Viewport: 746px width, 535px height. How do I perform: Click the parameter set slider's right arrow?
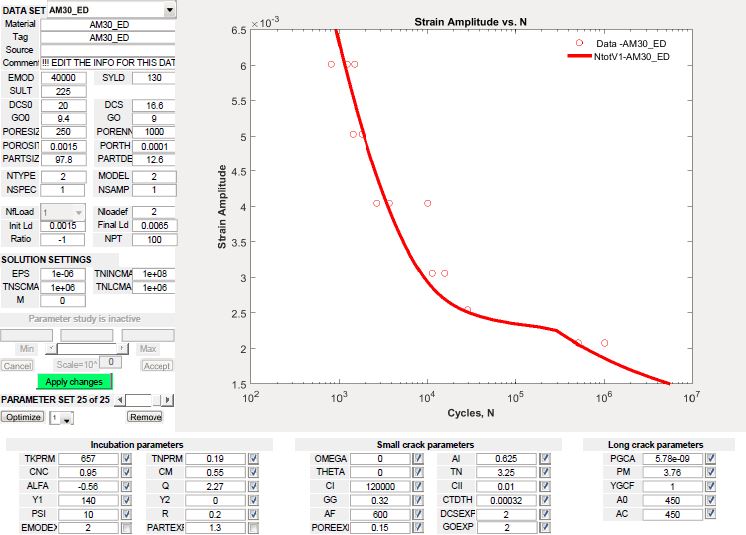(170, 400)
